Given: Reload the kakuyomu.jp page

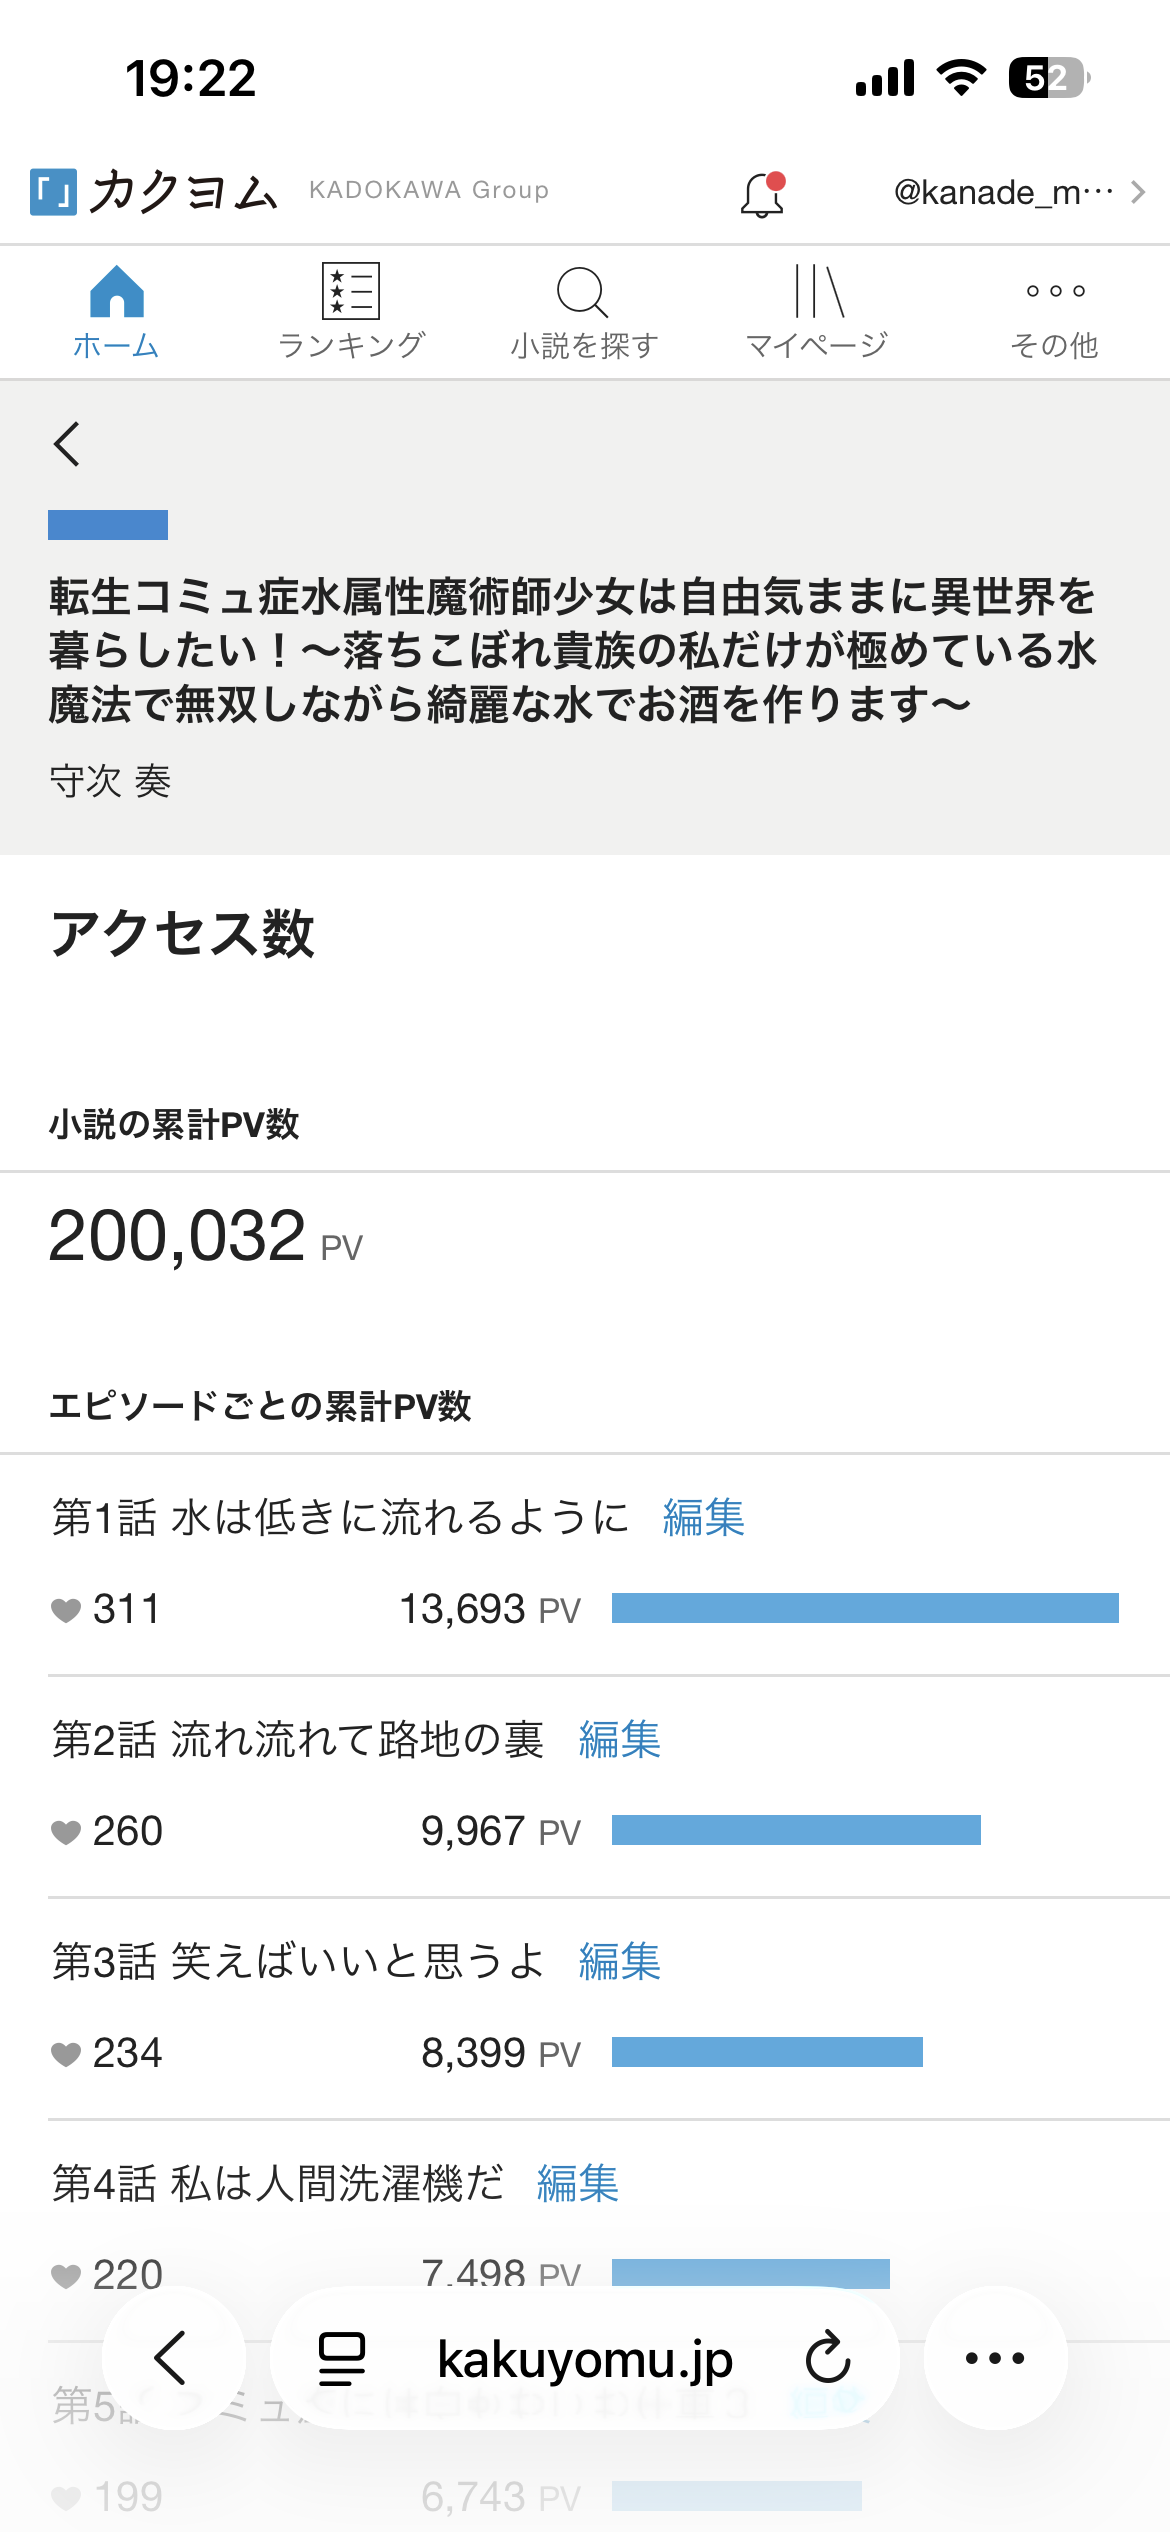Looking at the screenshot, I should pyautogui.click(x=828, y=2358).
